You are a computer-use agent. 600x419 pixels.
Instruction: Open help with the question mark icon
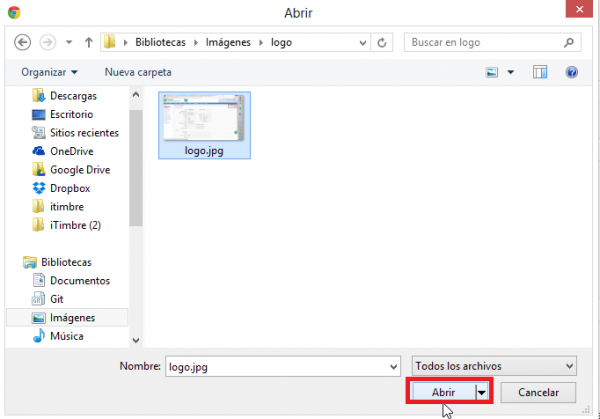572,72
